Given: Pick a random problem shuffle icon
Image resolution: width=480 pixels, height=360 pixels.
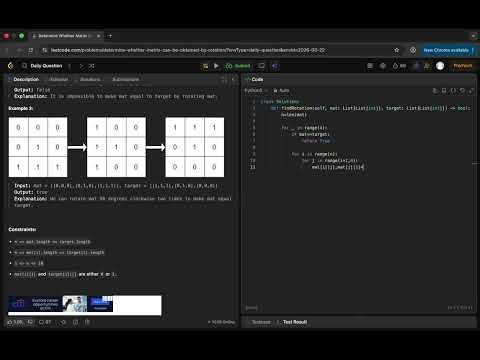Looking at the screenshot, I should (x=92, y=66).
